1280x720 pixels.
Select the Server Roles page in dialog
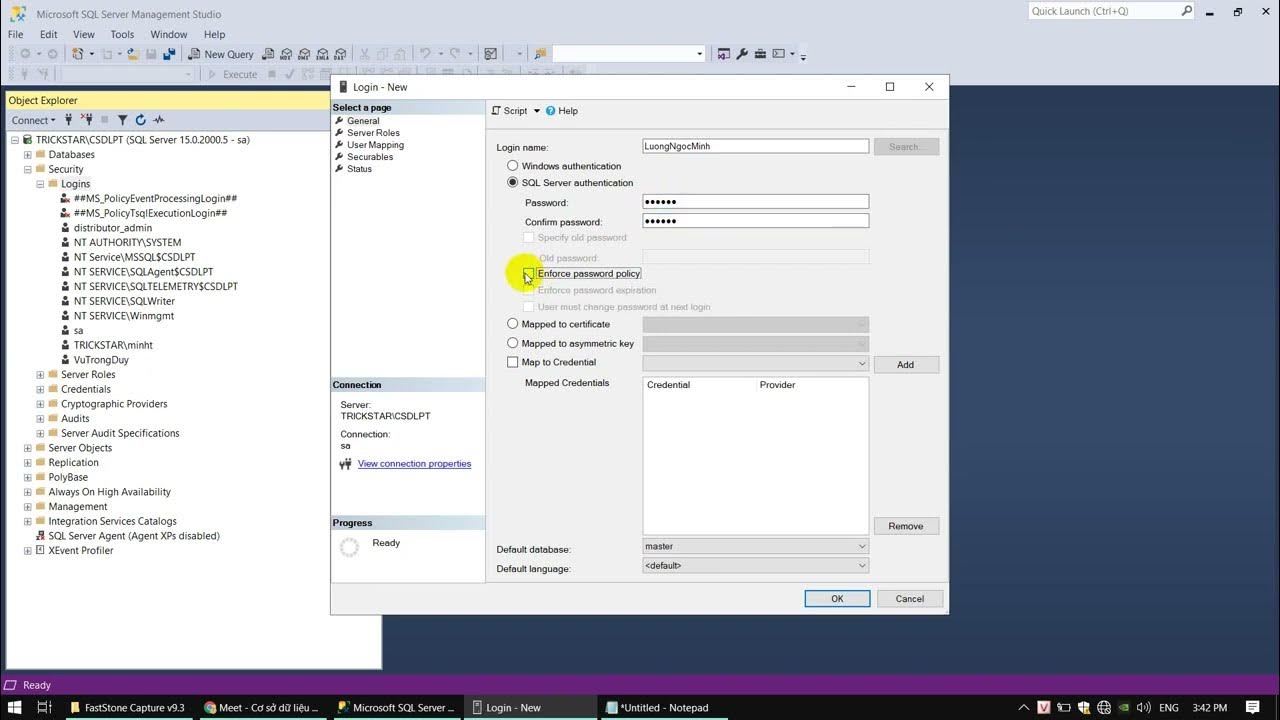click(x=373, y=133)
